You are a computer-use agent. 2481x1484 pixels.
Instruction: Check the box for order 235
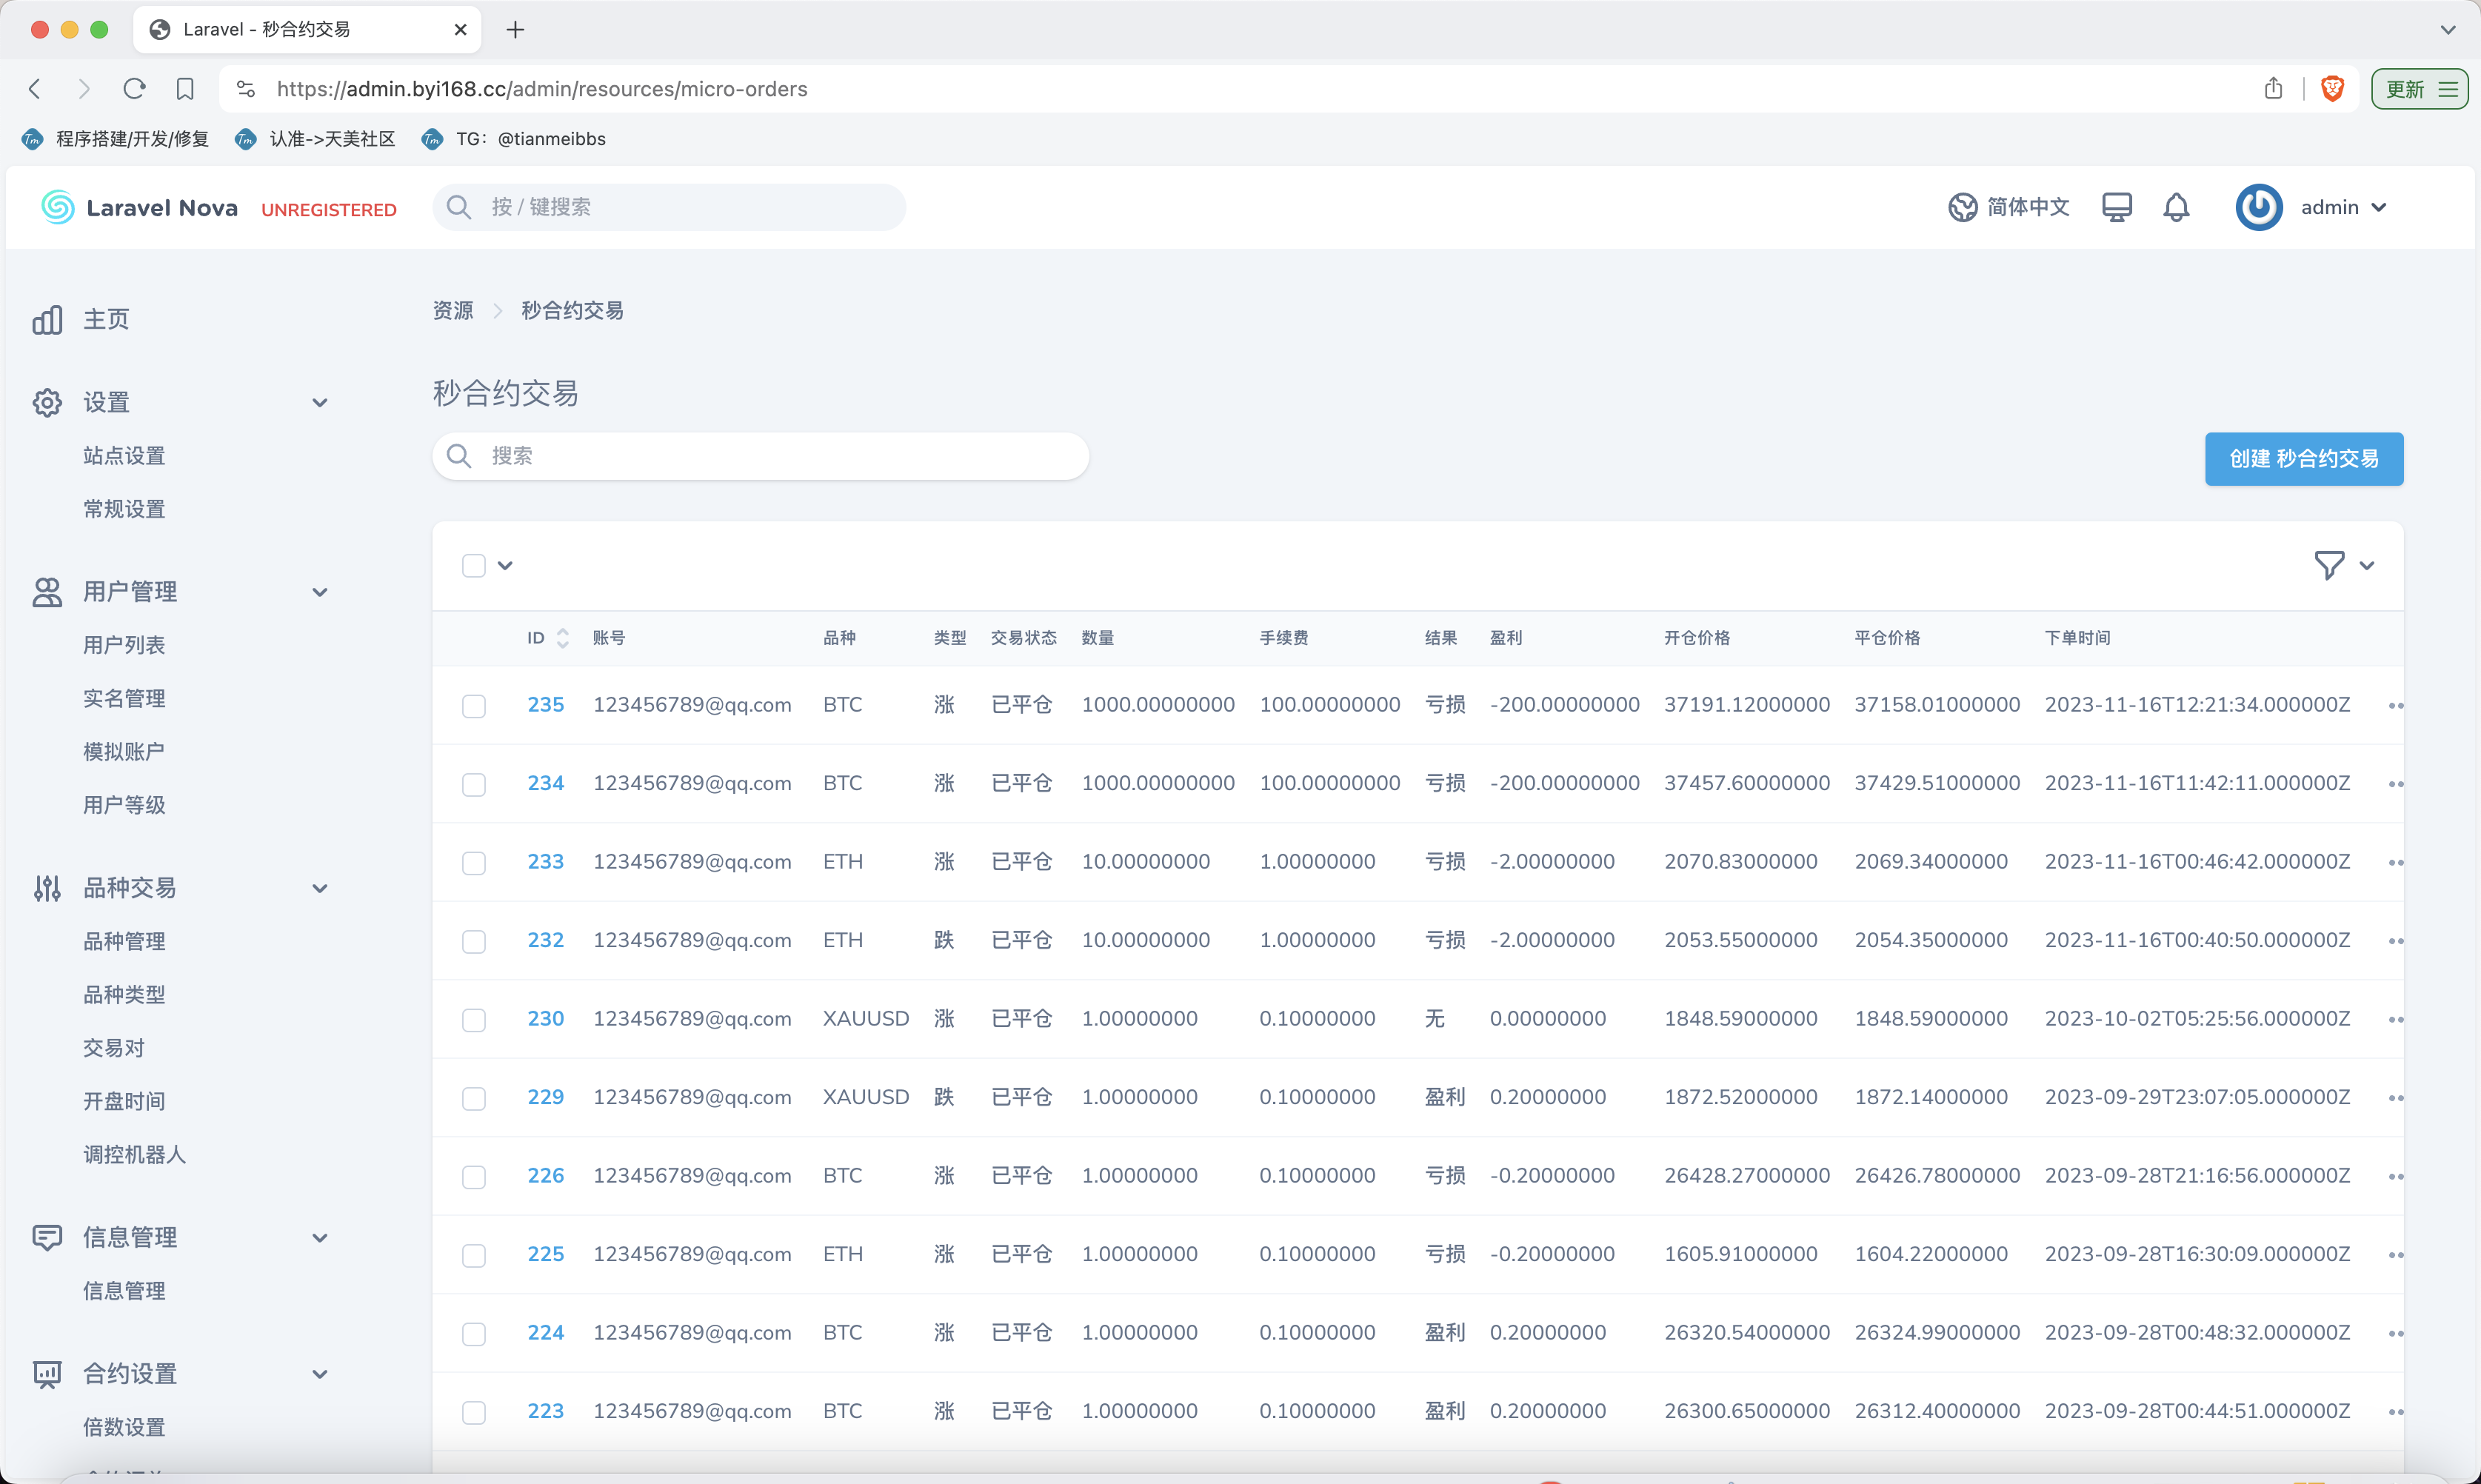[x=474, y=706]
